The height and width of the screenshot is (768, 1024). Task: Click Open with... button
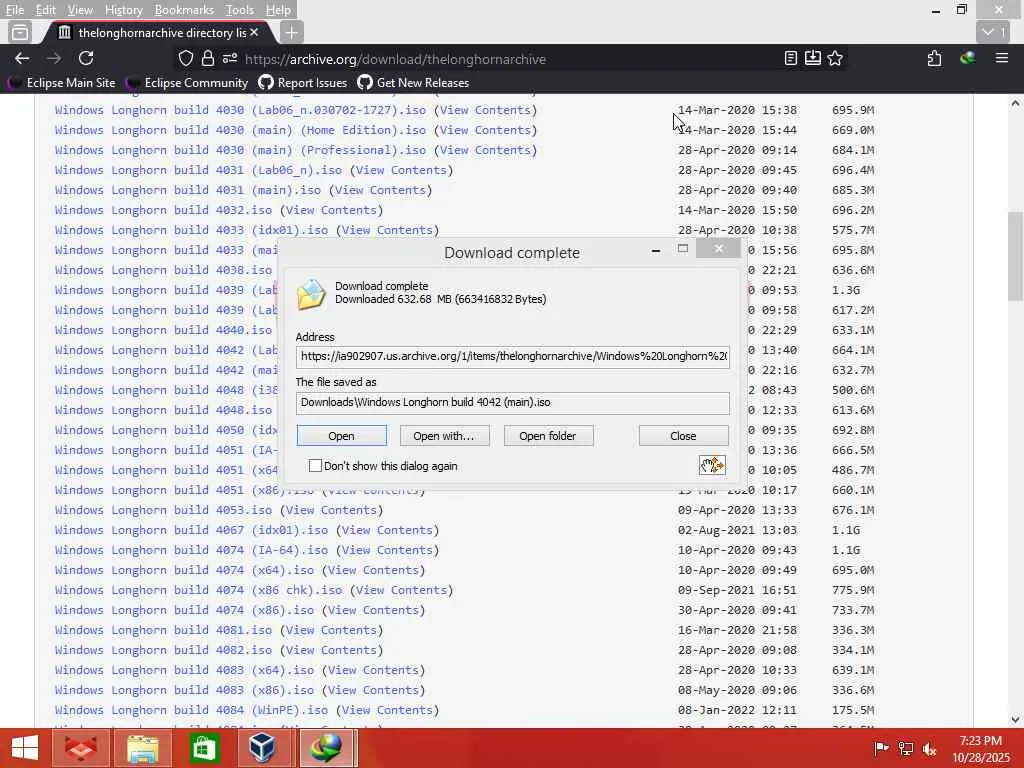(444, 436)
